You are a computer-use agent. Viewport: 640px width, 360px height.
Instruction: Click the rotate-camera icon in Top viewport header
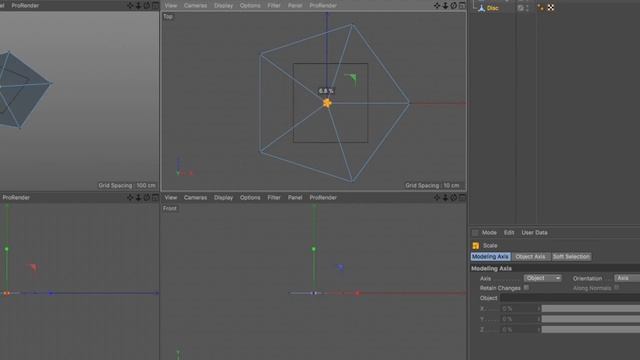coord(453,5)
